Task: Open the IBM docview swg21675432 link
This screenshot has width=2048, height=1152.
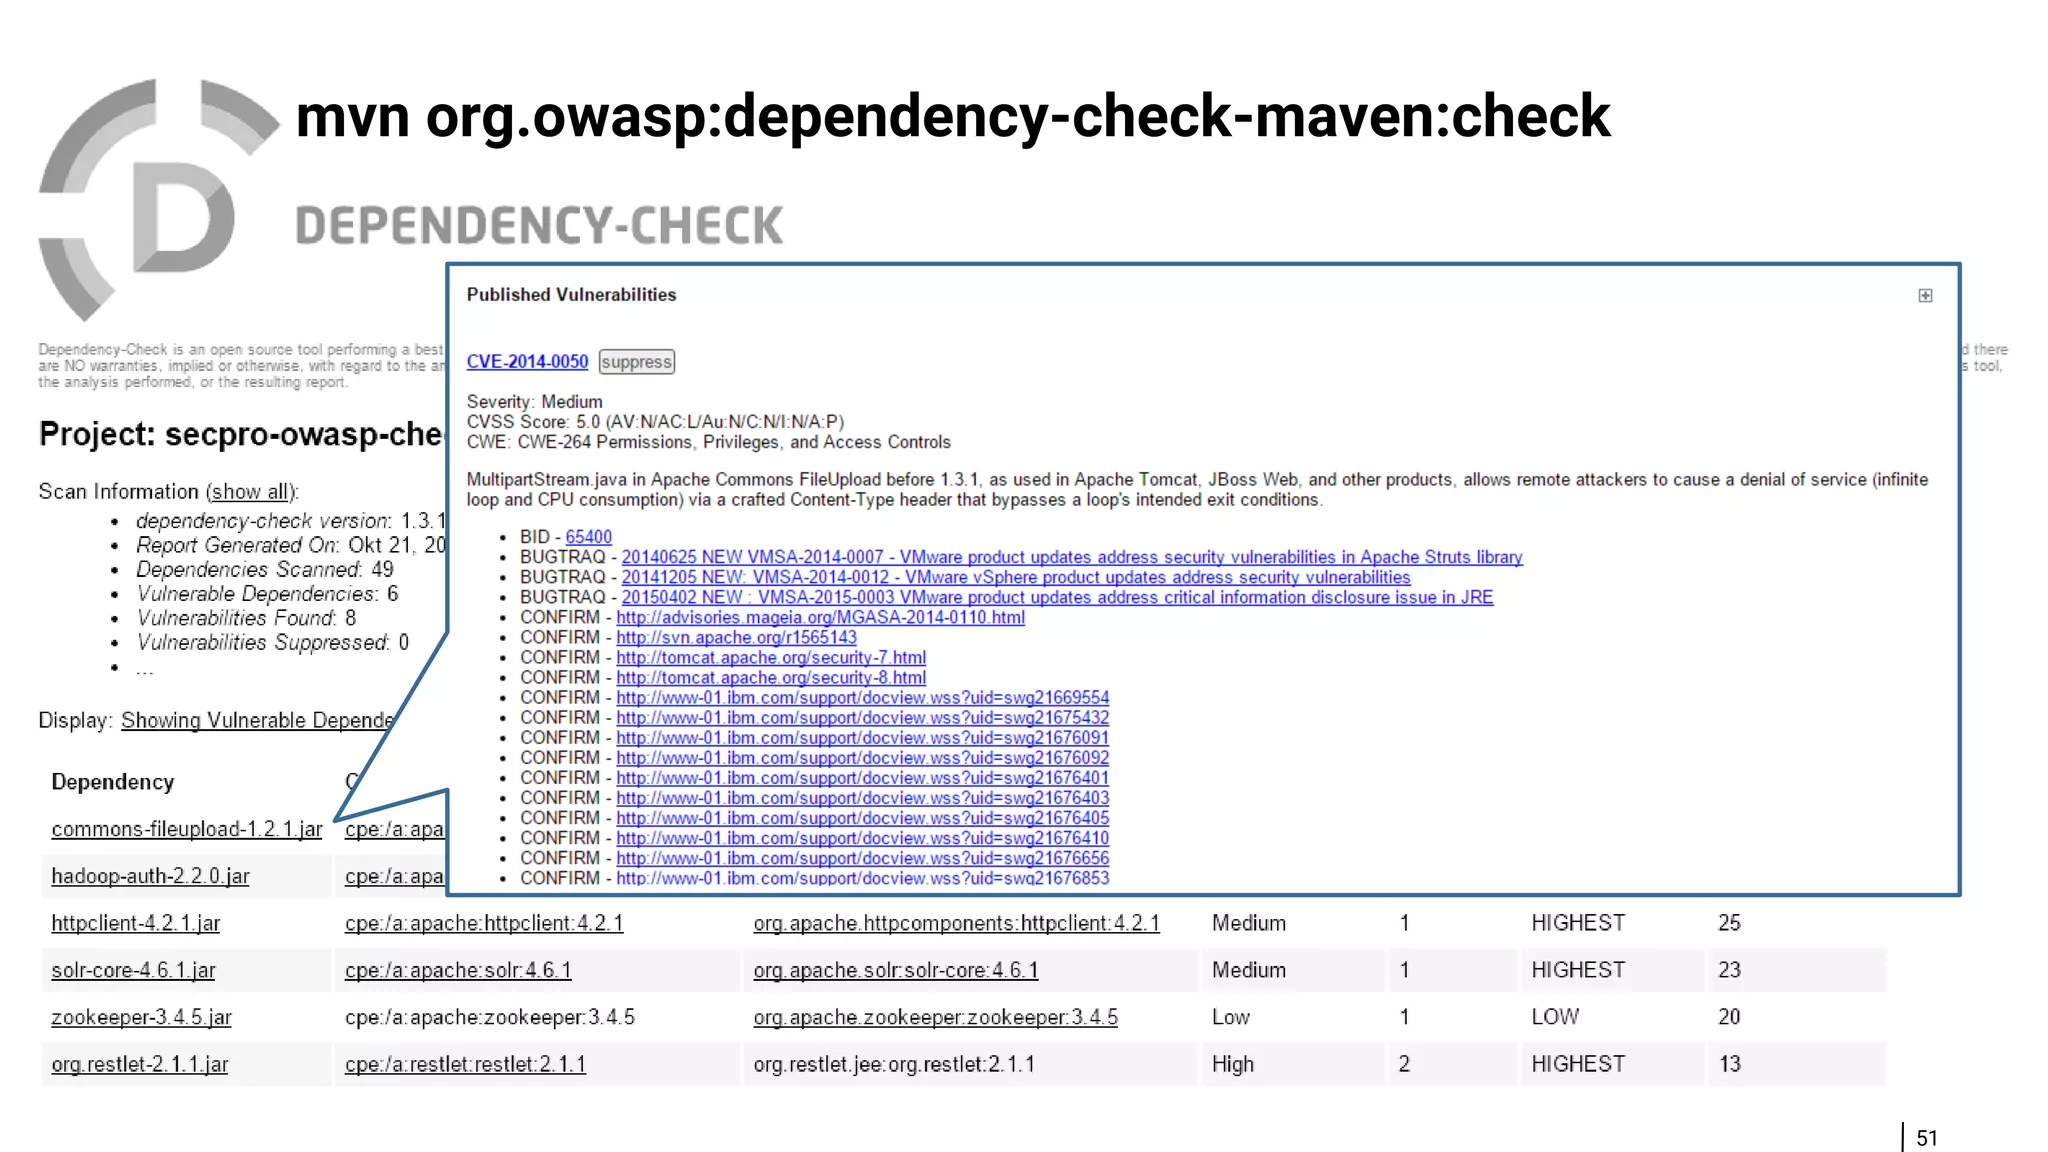Action: tap(863, 717)
